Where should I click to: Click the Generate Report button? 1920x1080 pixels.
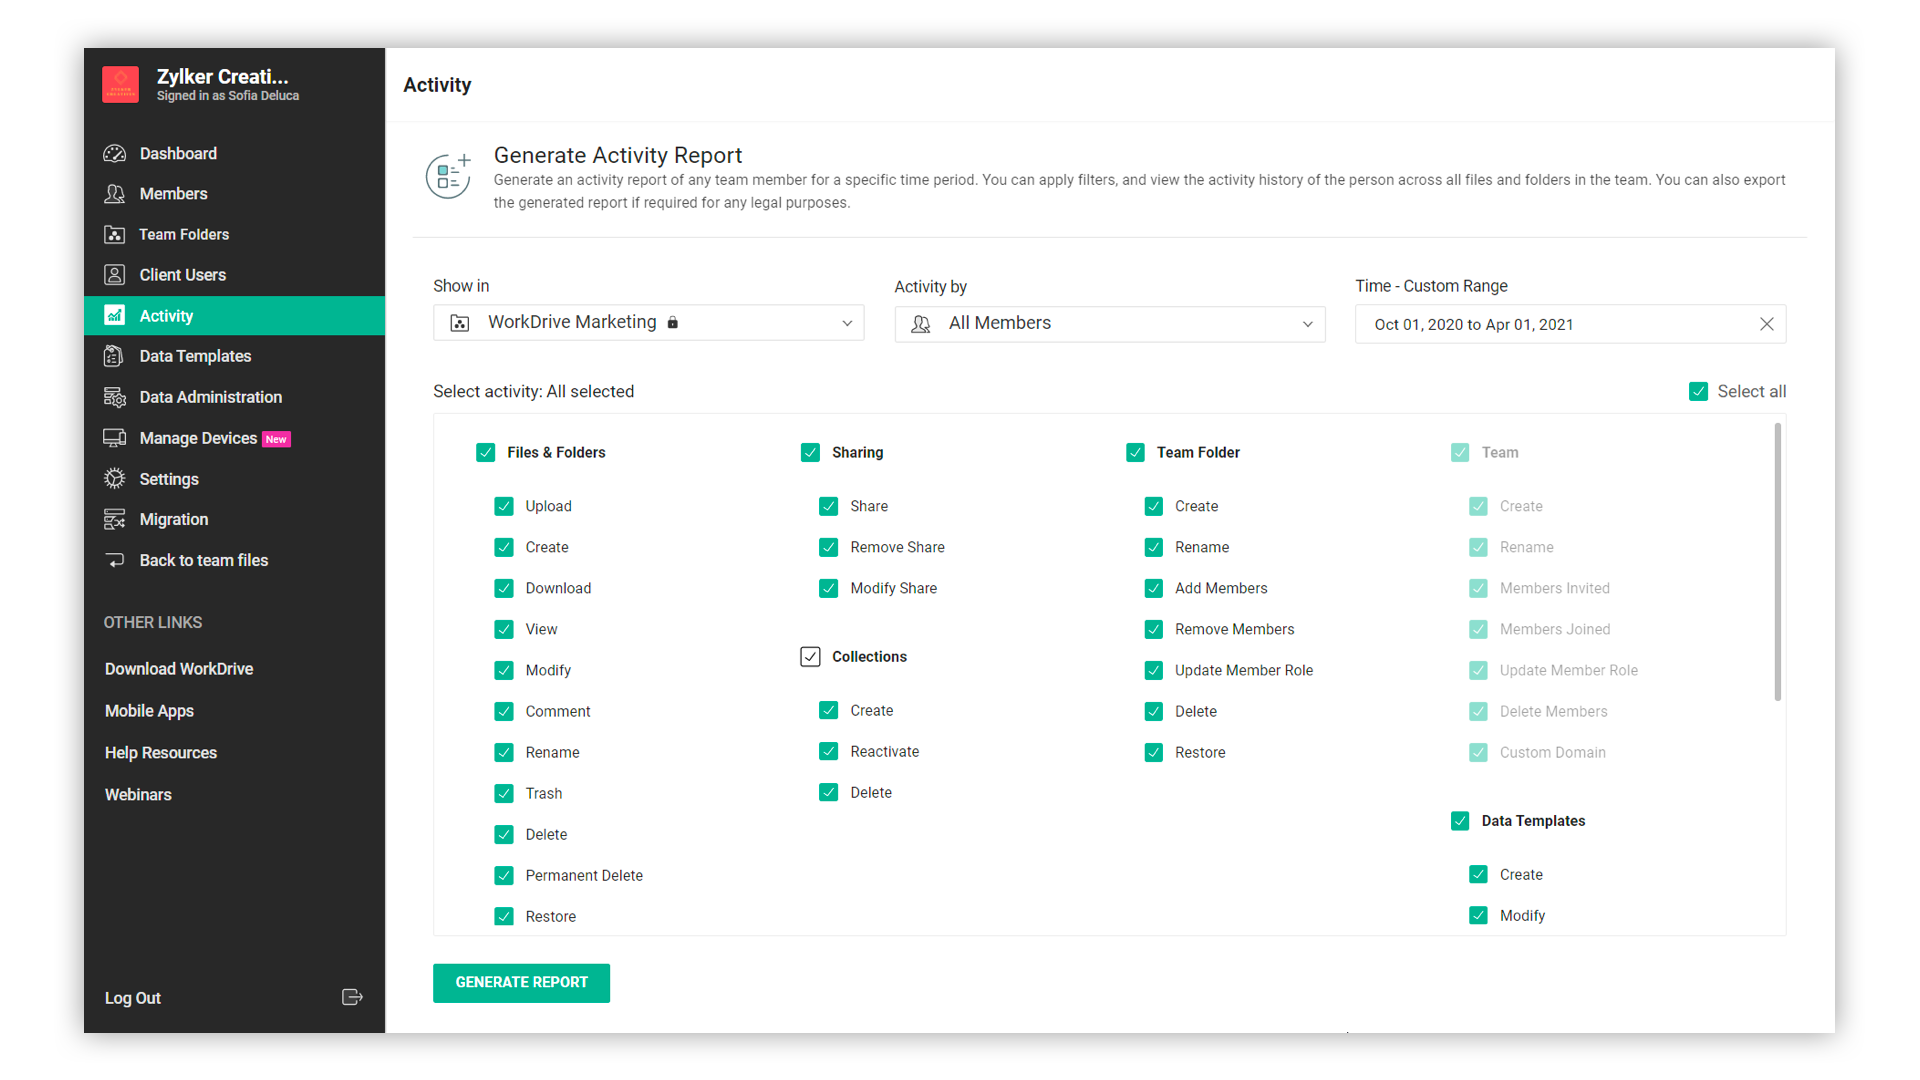point(521,982)
